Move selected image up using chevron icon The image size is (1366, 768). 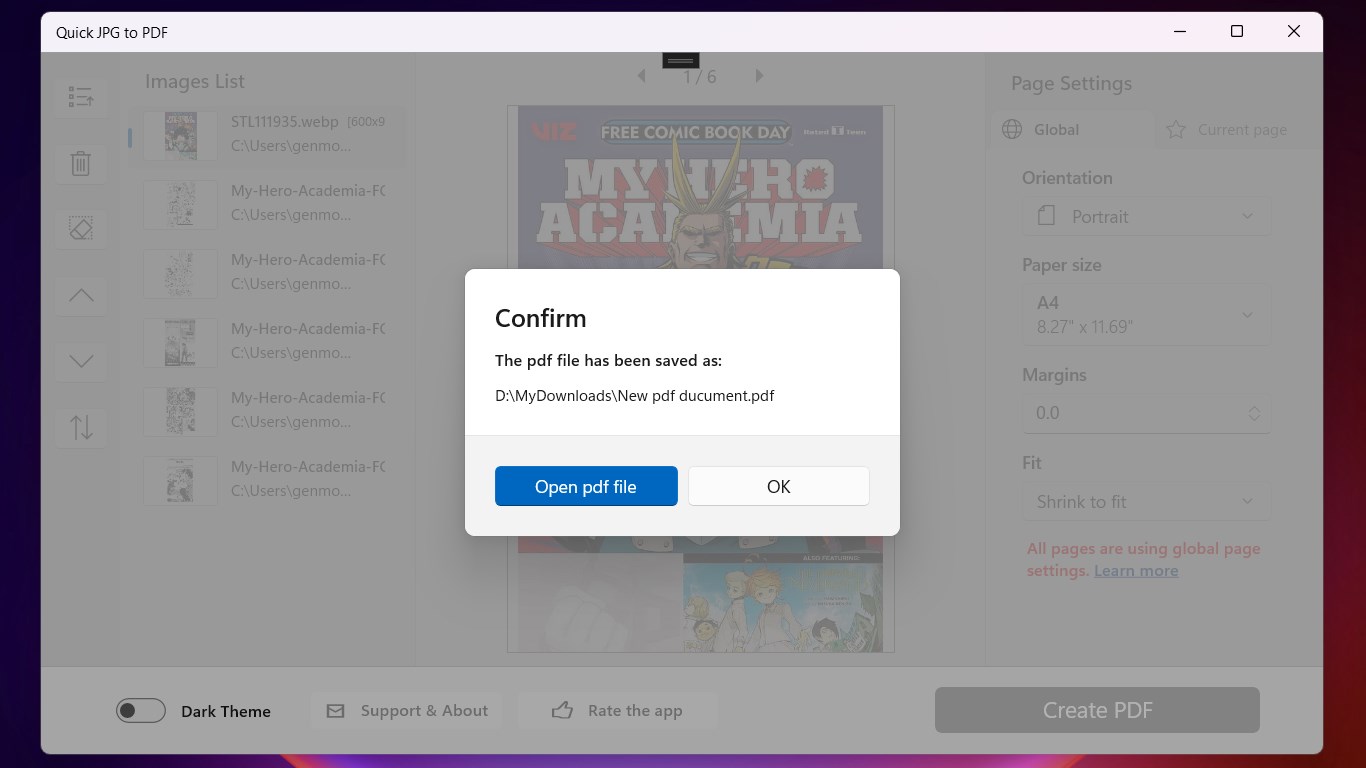pos(80,295)
